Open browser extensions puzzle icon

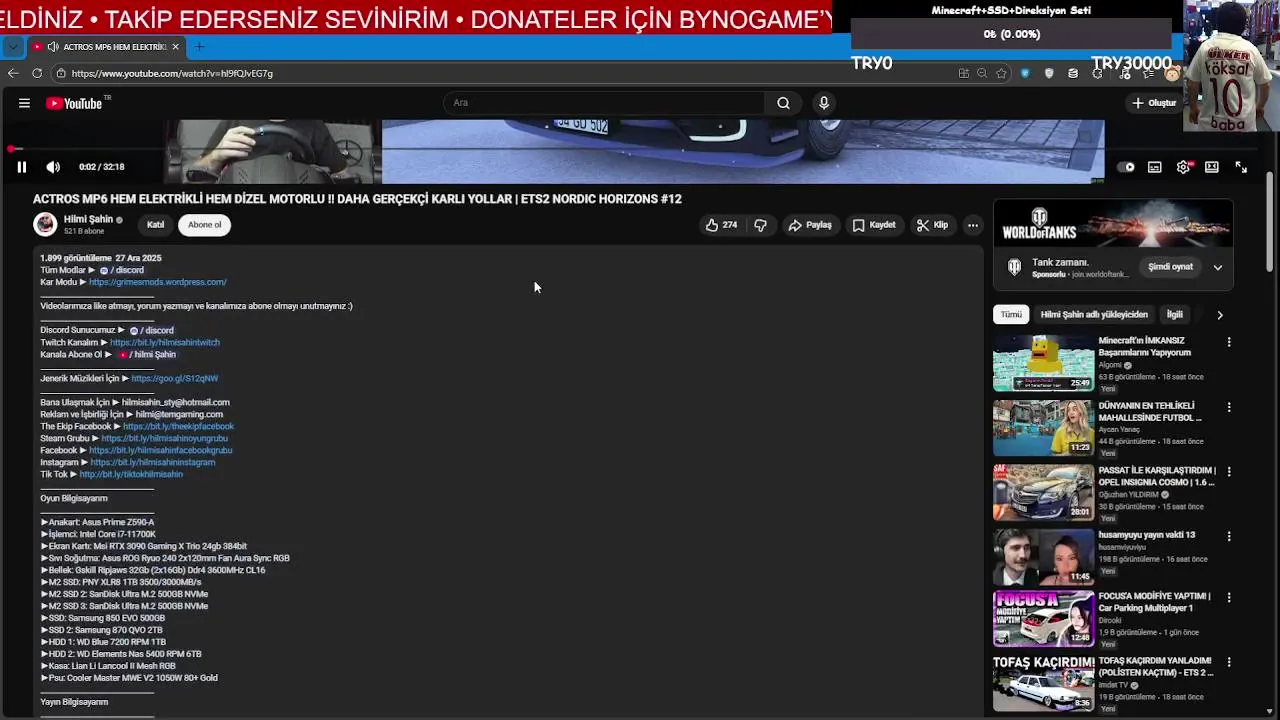1097,73
